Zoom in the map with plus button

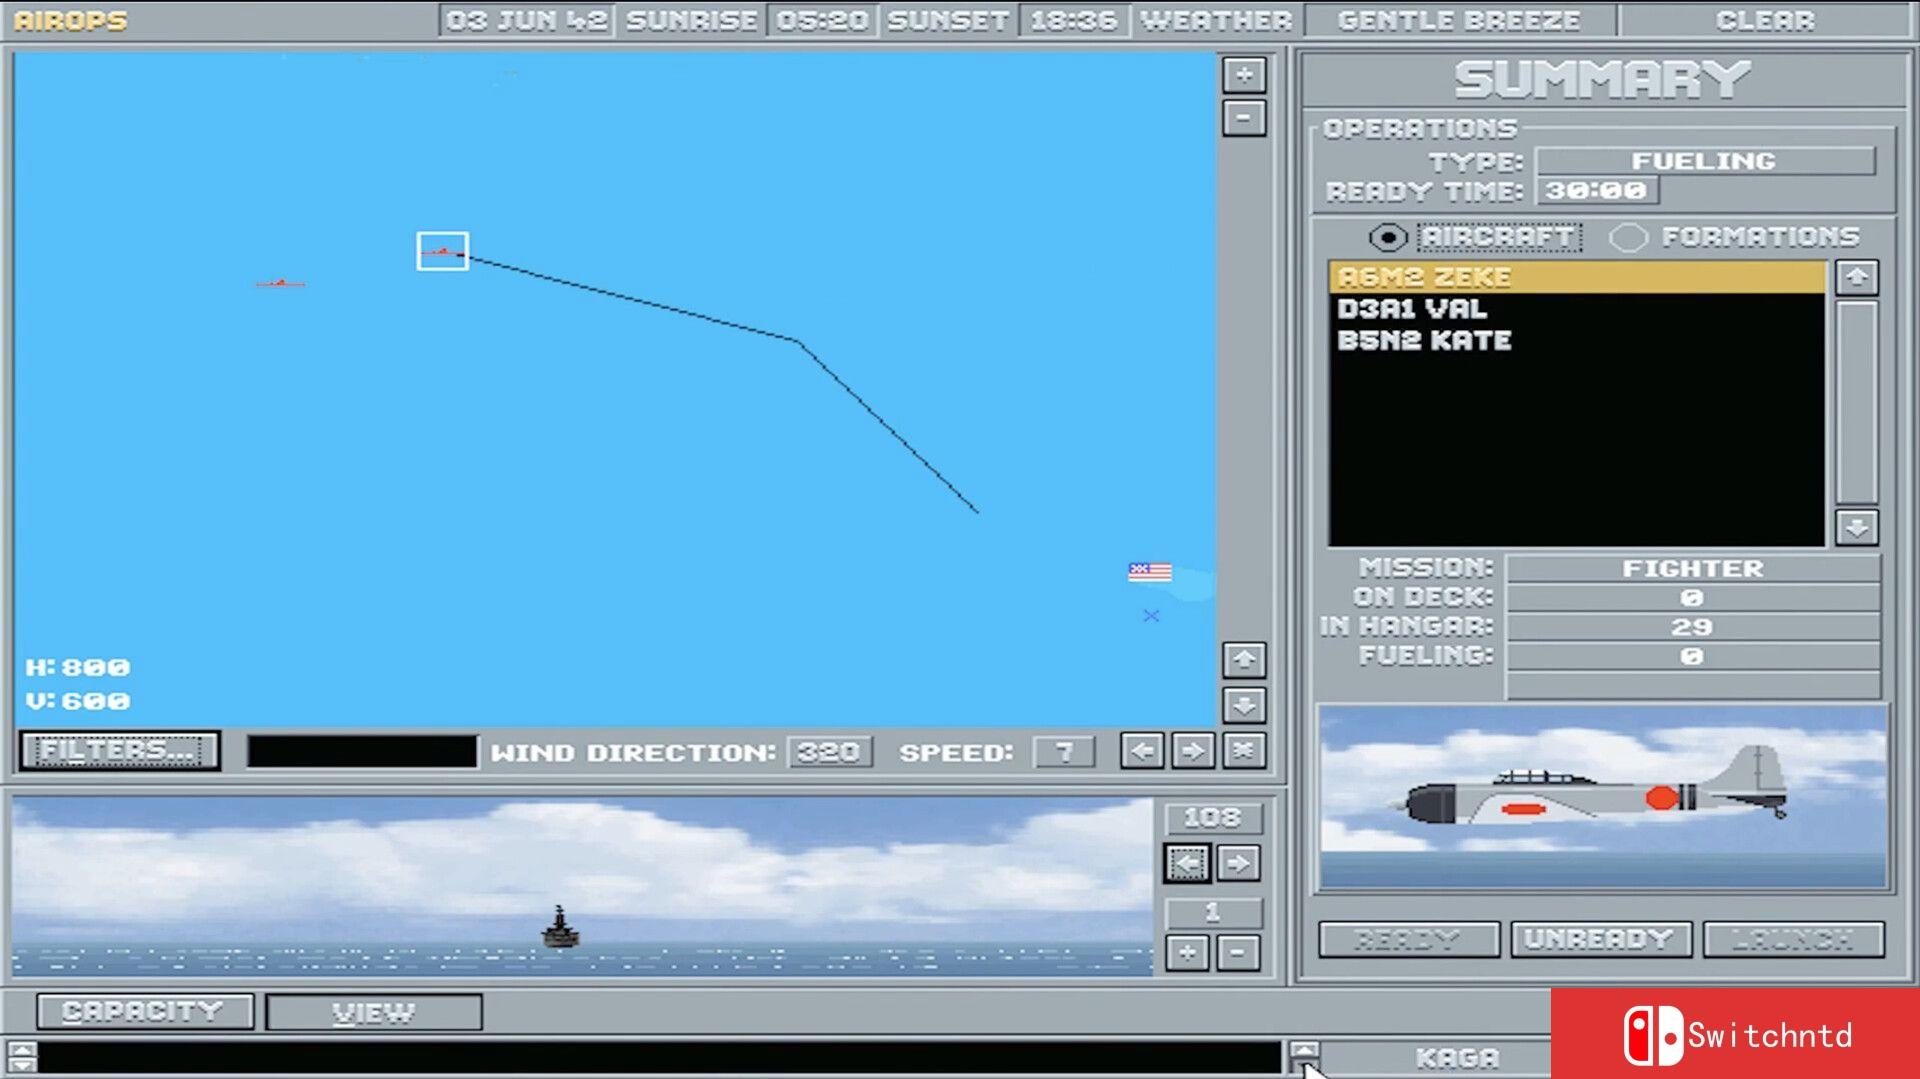point(1244,75)
